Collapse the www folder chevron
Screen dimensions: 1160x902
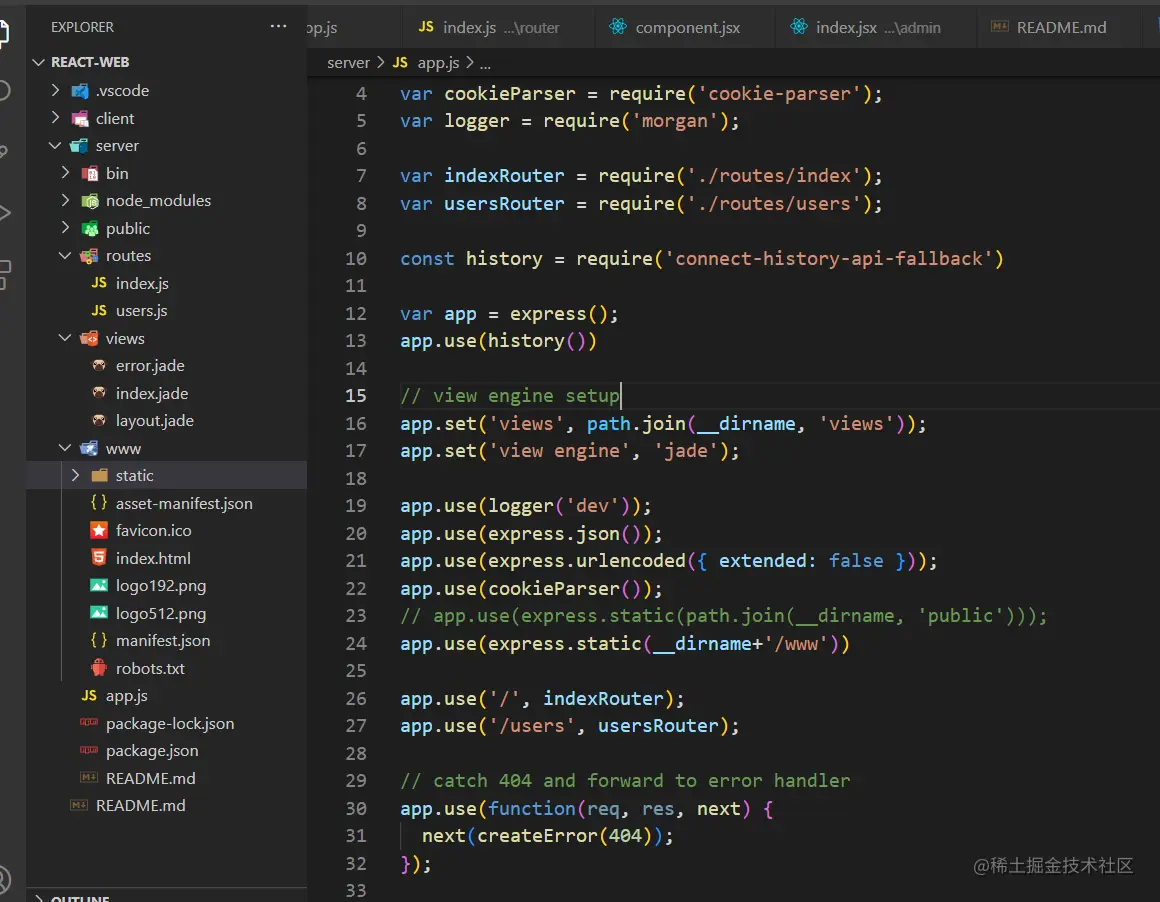click(66, 448)
